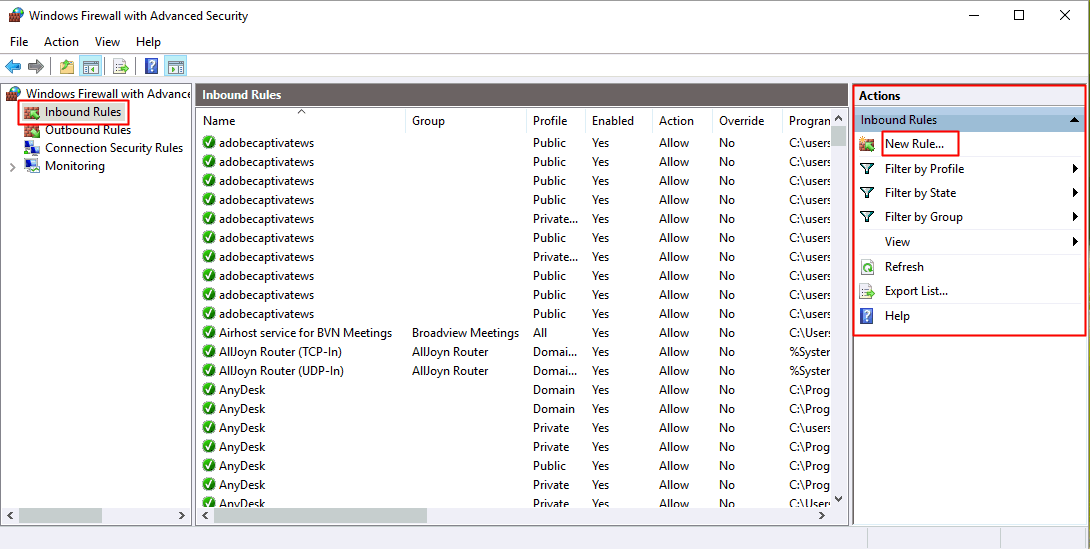Click the rules list vertical scrollbar down arrow
1090x549 pixels.
click(838, 498)
